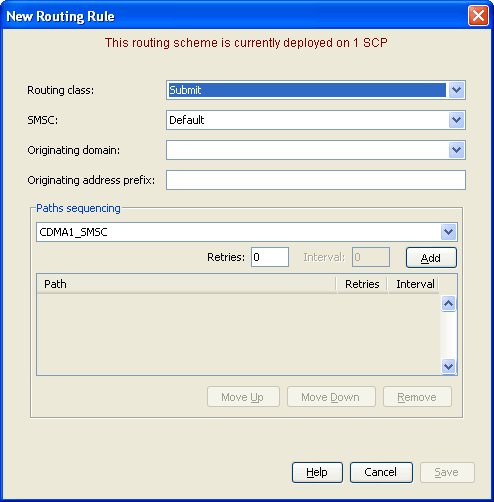
Task: Click the Default SMSC value
Action: pos(187,120)
